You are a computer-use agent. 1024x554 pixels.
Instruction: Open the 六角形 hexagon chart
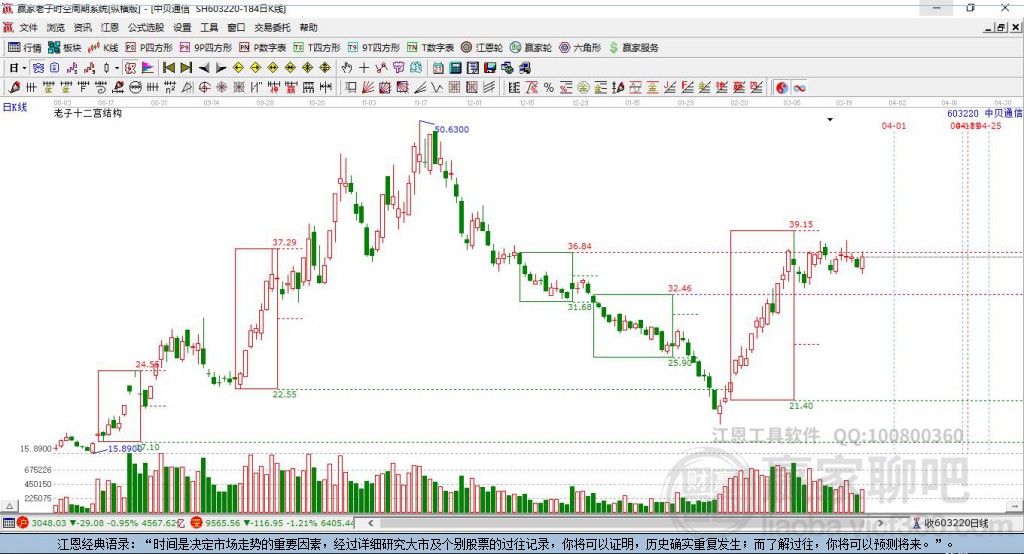(x=580, y=48)
